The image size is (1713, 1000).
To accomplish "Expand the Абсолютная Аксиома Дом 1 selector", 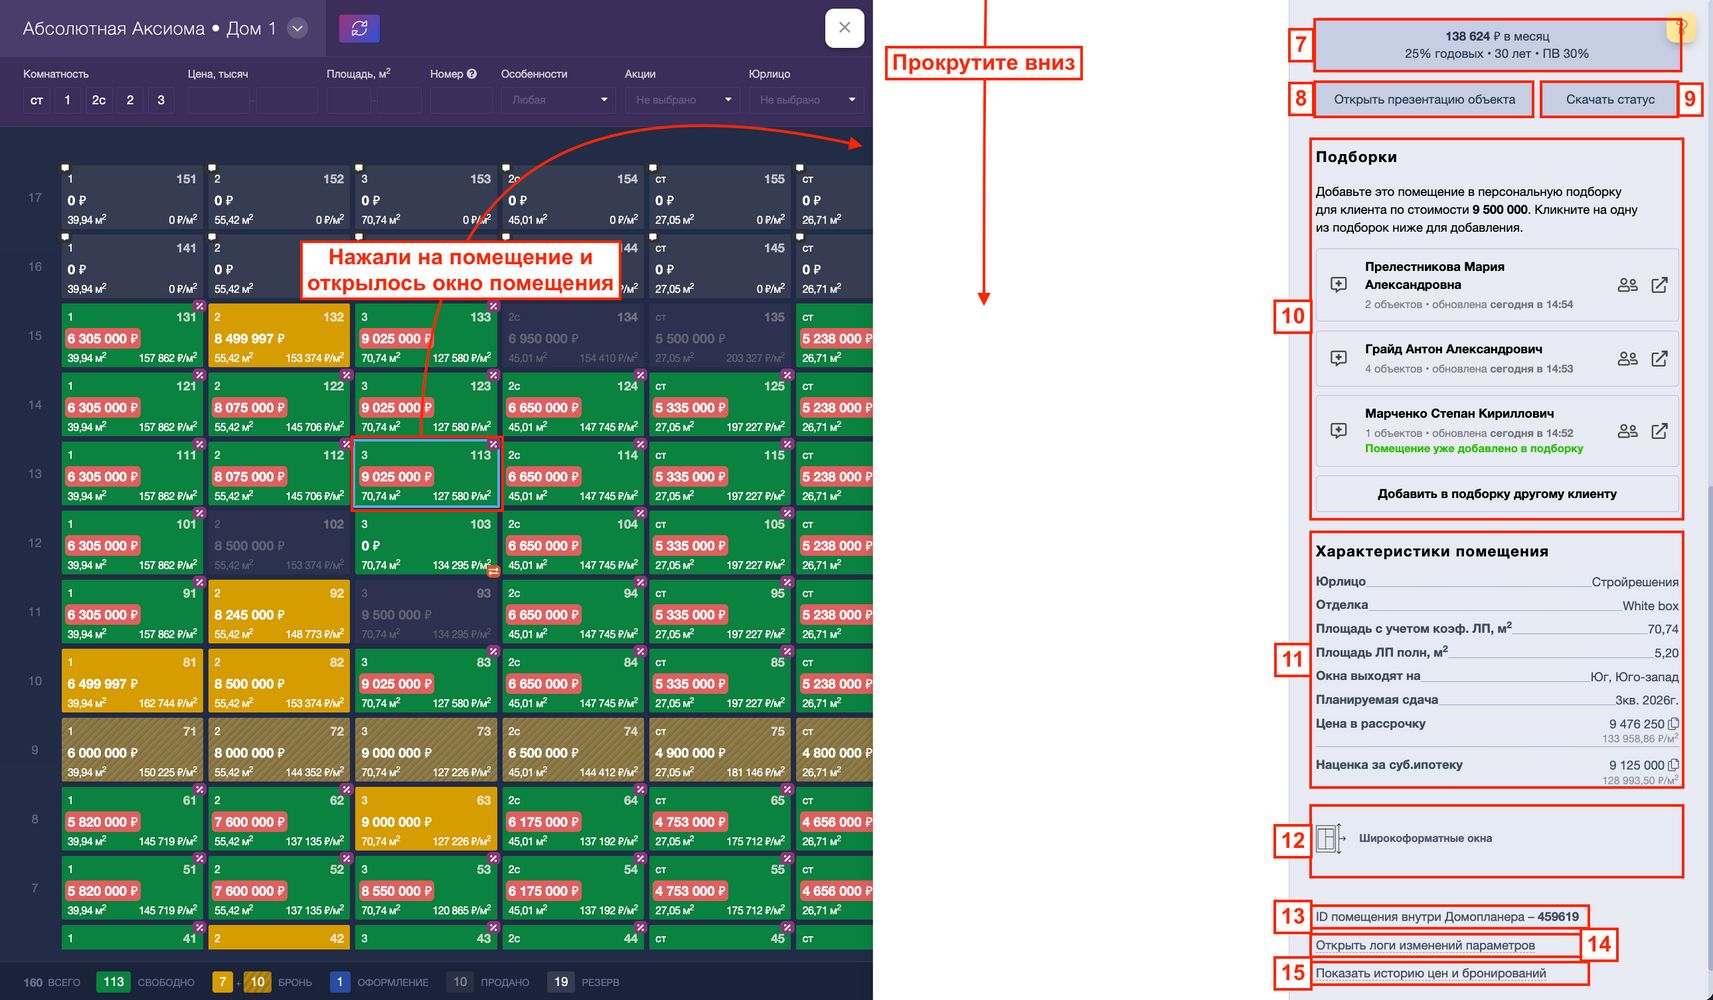I will (297, 29).
